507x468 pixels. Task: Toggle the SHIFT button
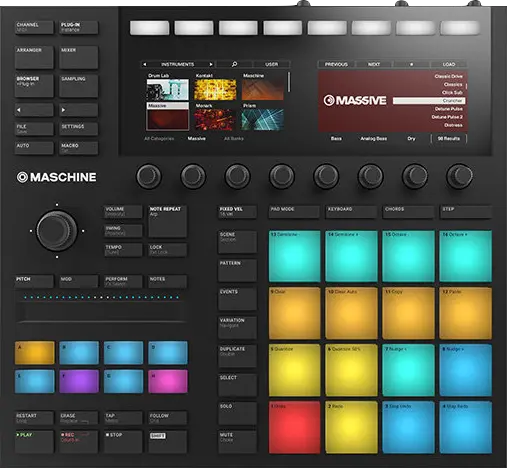pyautogui.click(x=168, y=442)
